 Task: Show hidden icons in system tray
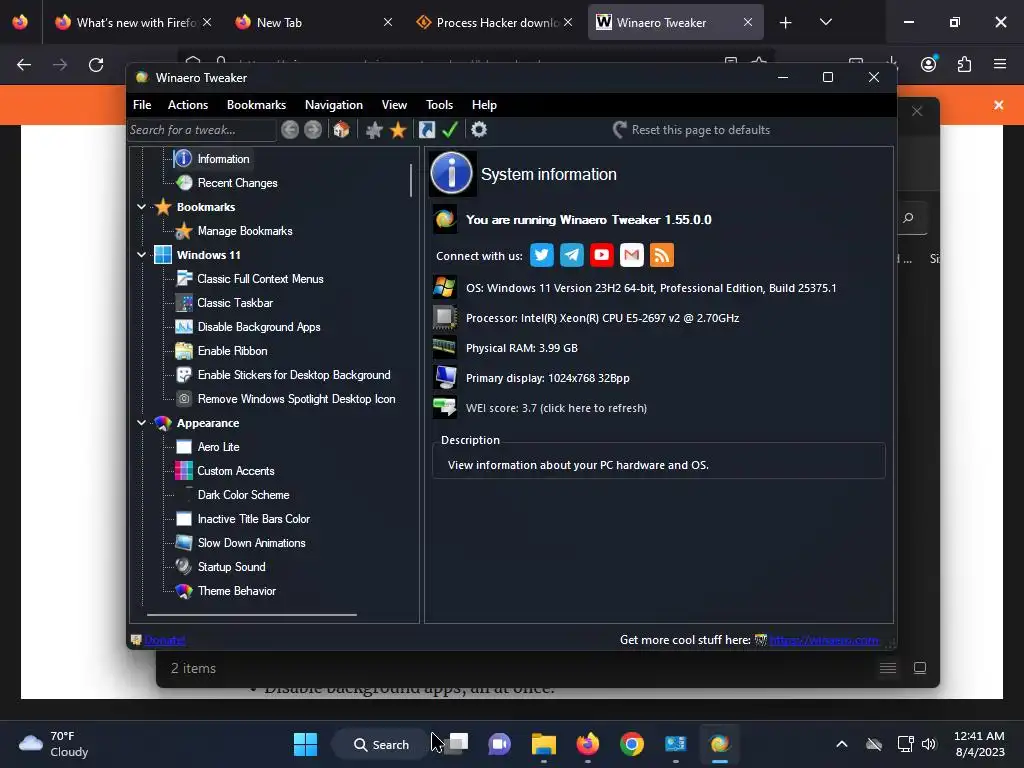[x=842, y=744]
